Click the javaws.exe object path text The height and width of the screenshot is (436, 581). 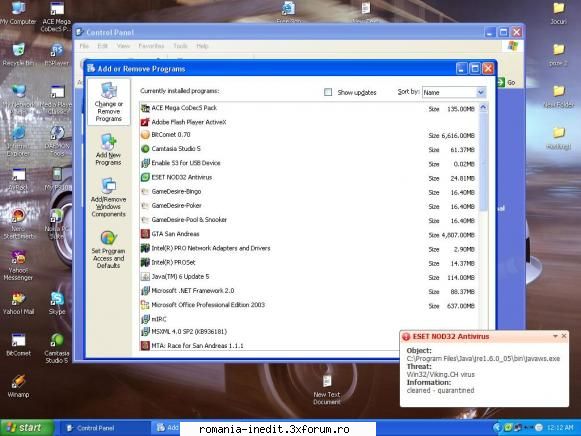pyautogui.click(x=483, y=359)
